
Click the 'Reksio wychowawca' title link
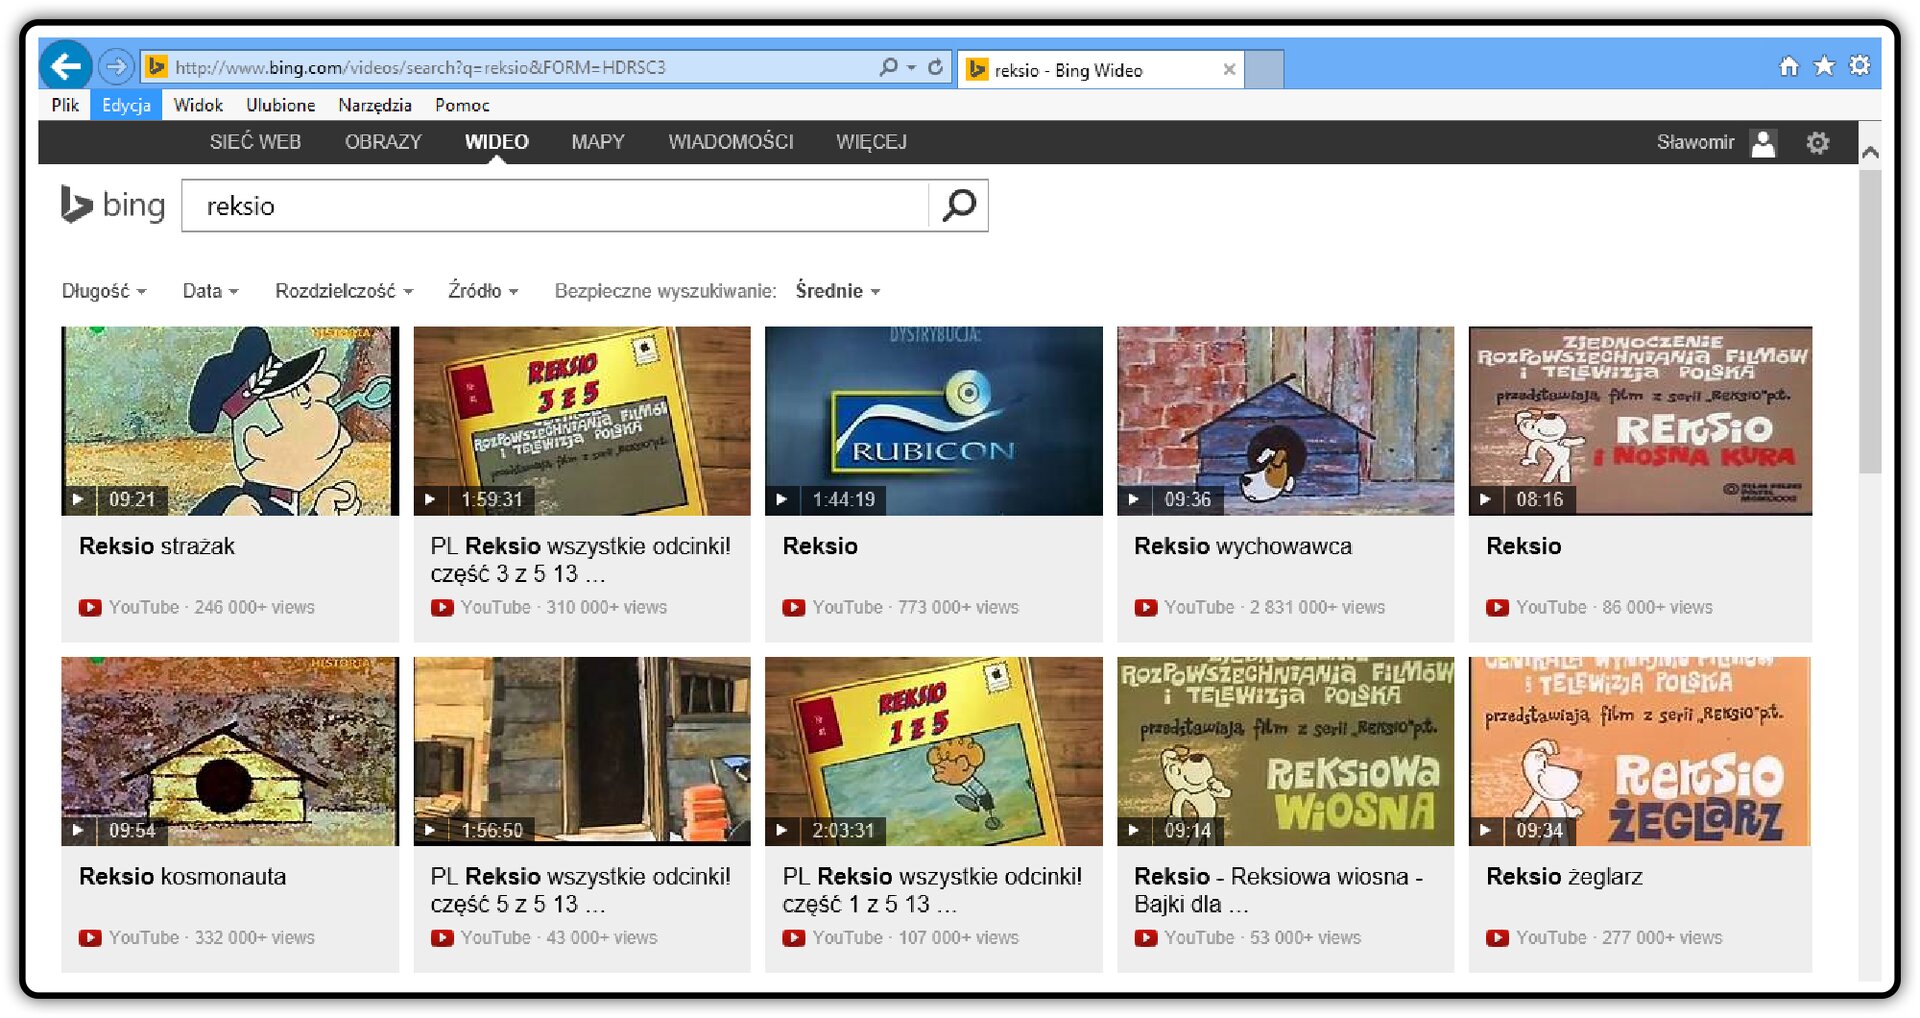(1243, 546)
